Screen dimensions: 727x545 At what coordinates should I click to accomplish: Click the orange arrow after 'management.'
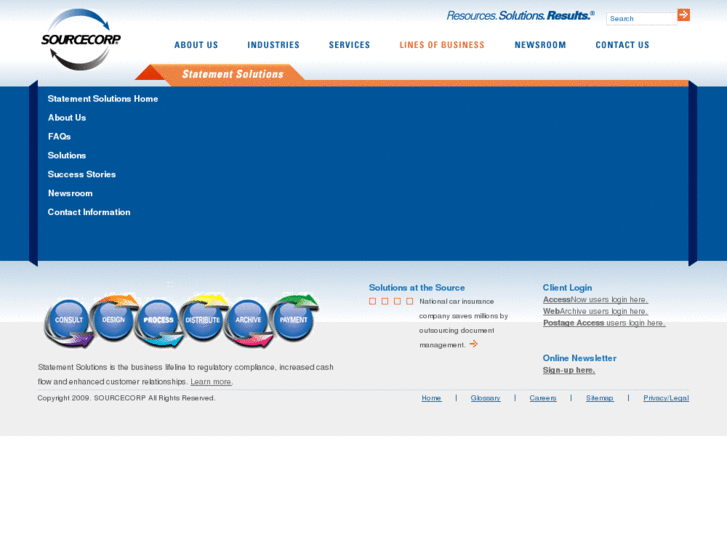tap(473, 344)
